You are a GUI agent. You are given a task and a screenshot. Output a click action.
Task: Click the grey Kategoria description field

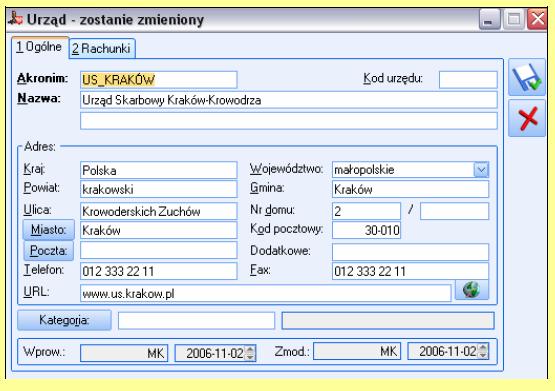(388, 321)
